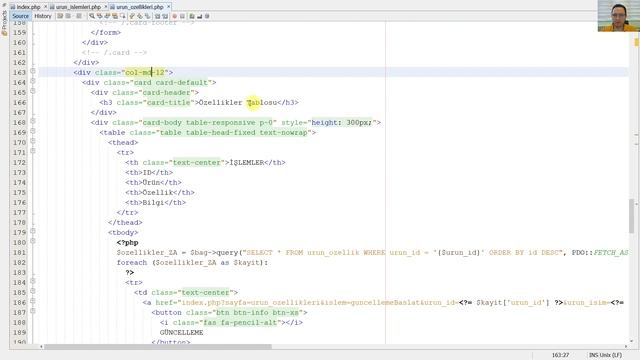Switch to Source view
Screen dimensions: 640x360
coord(20,16)
